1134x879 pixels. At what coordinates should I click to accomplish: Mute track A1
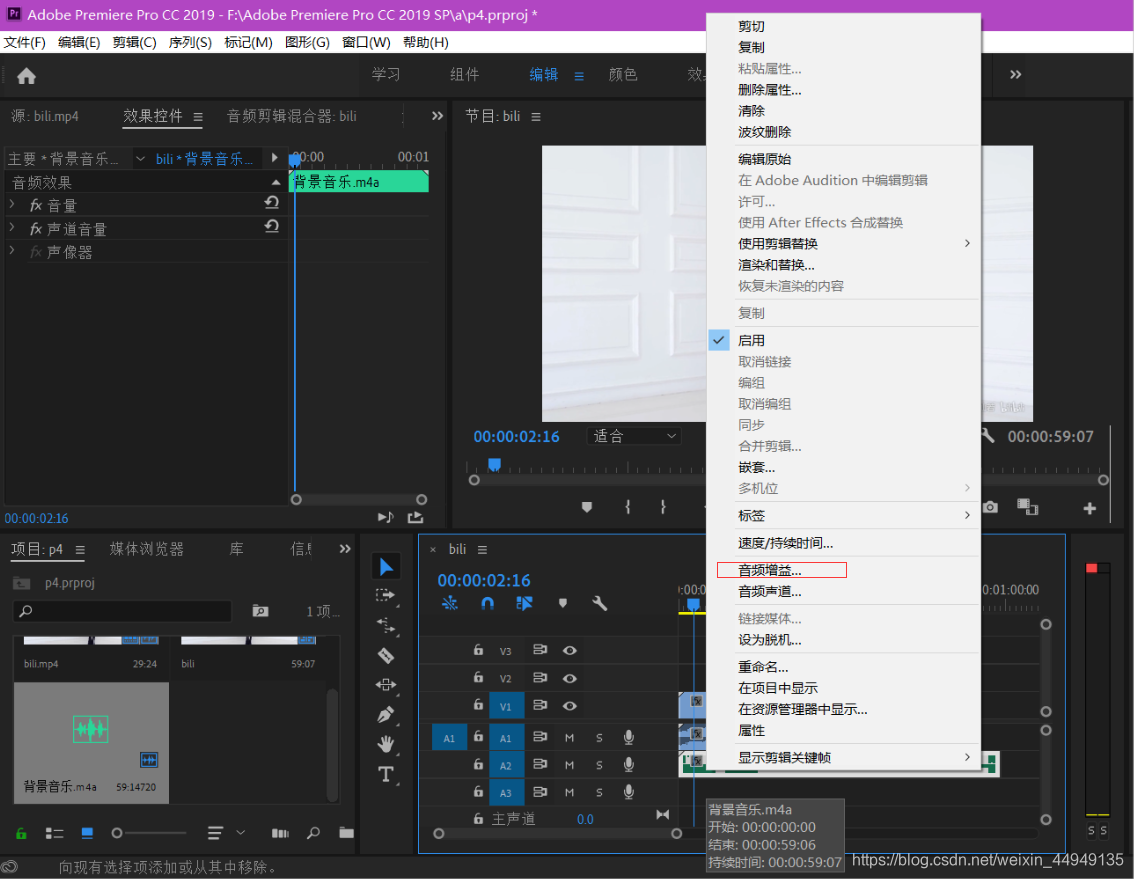point(569,738)
